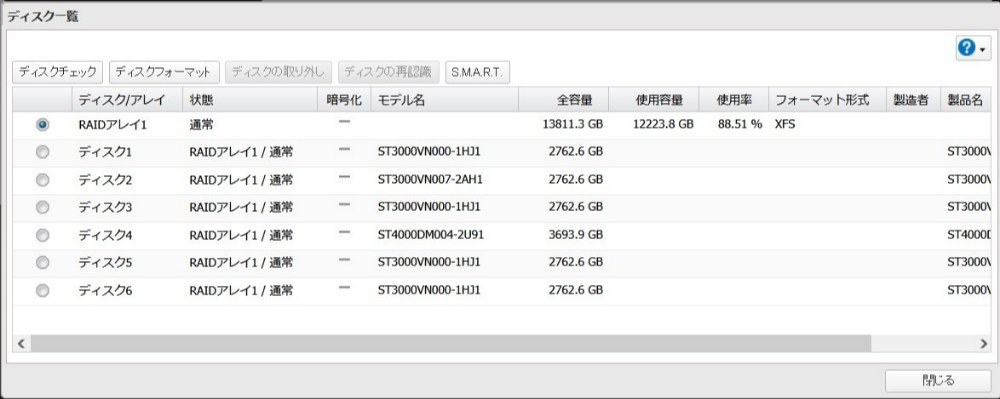Sort by 状態 column header

pyautogui.click(x=250, y=99)
